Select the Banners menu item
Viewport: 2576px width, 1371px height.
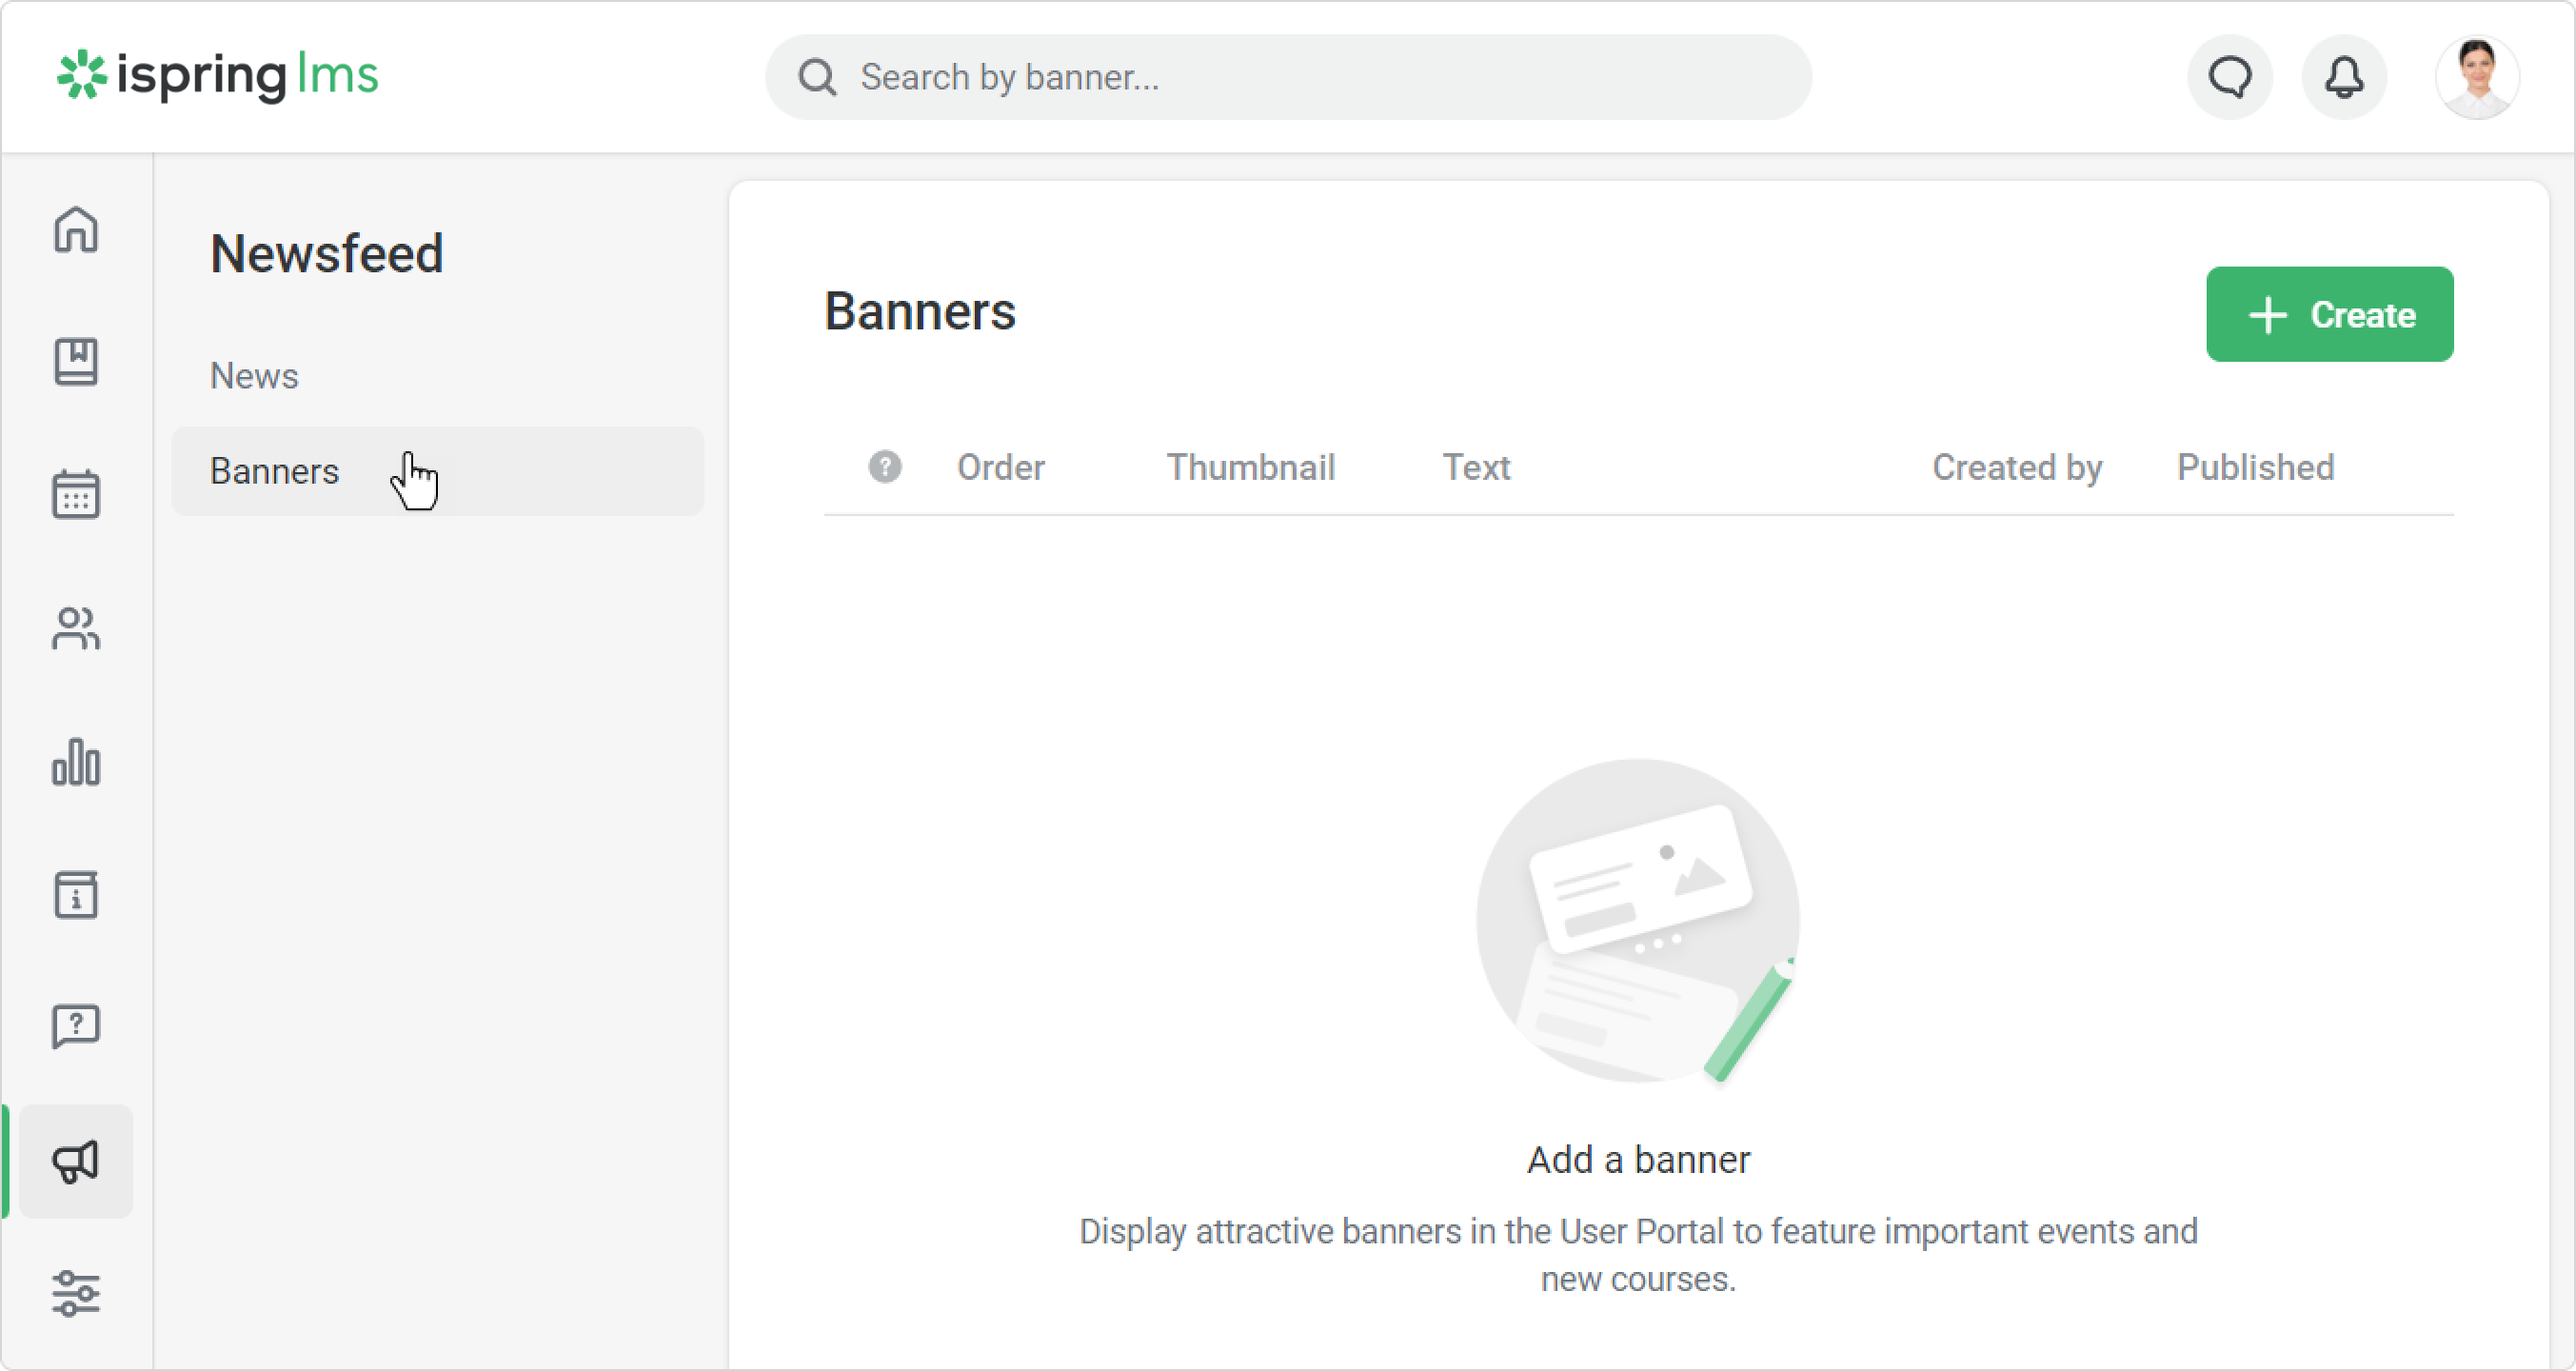coord(275,471)
